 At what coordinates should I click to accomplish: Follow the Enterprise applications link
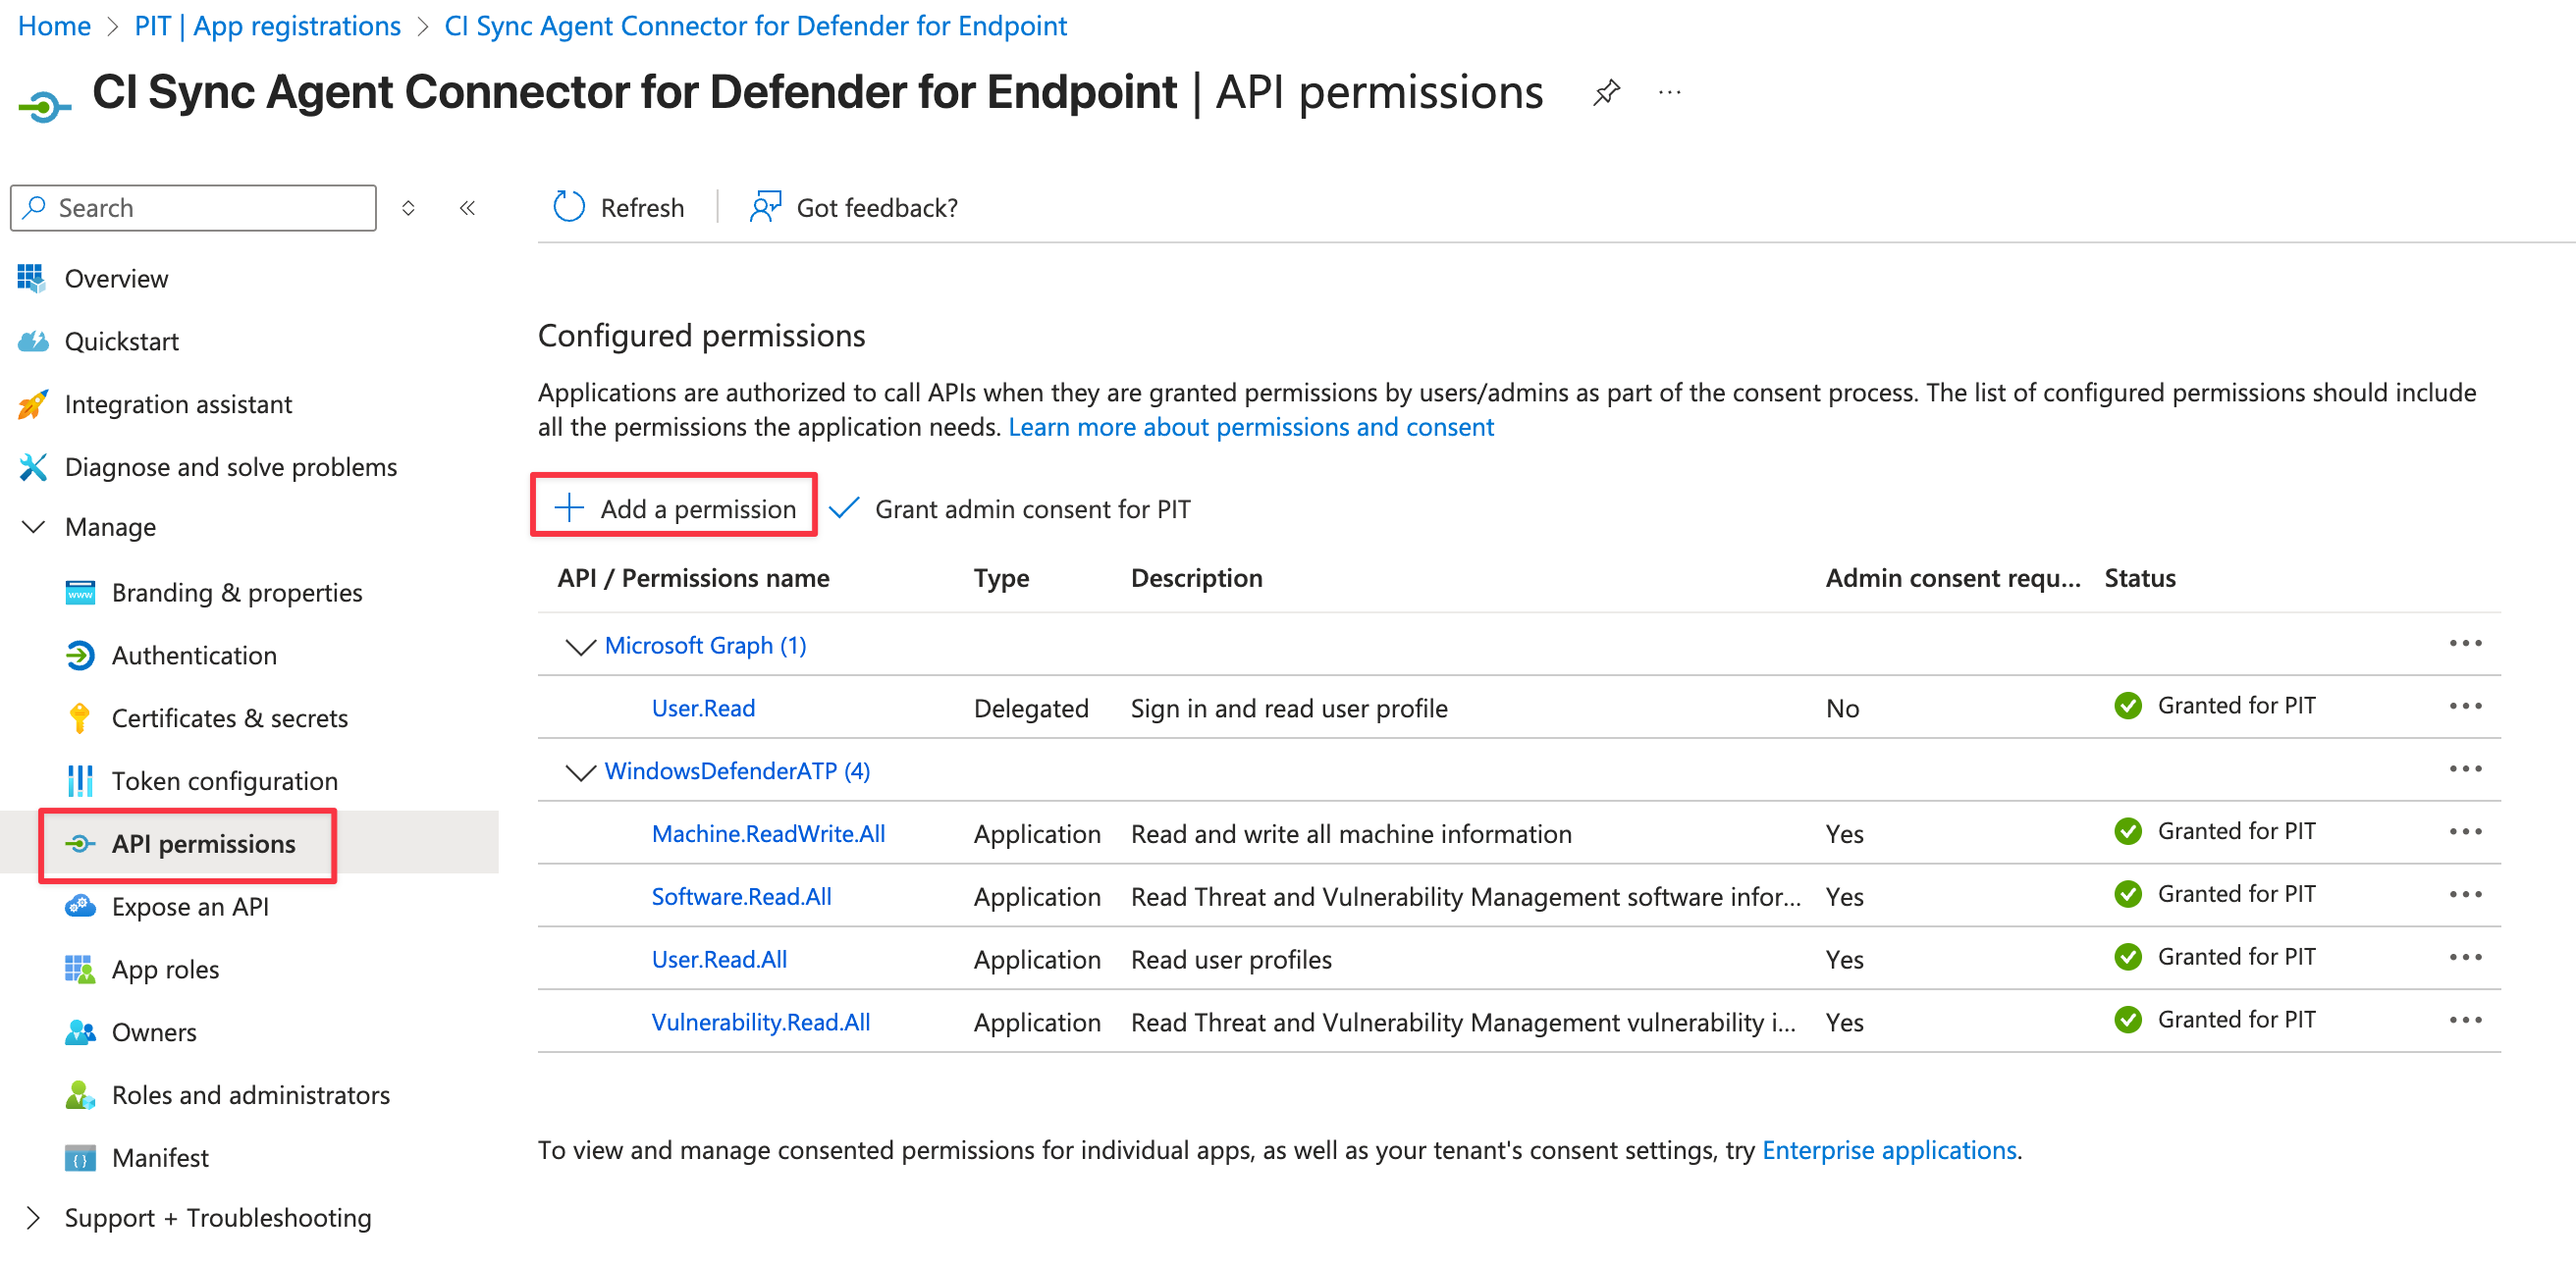[x=1889, y=1150]
